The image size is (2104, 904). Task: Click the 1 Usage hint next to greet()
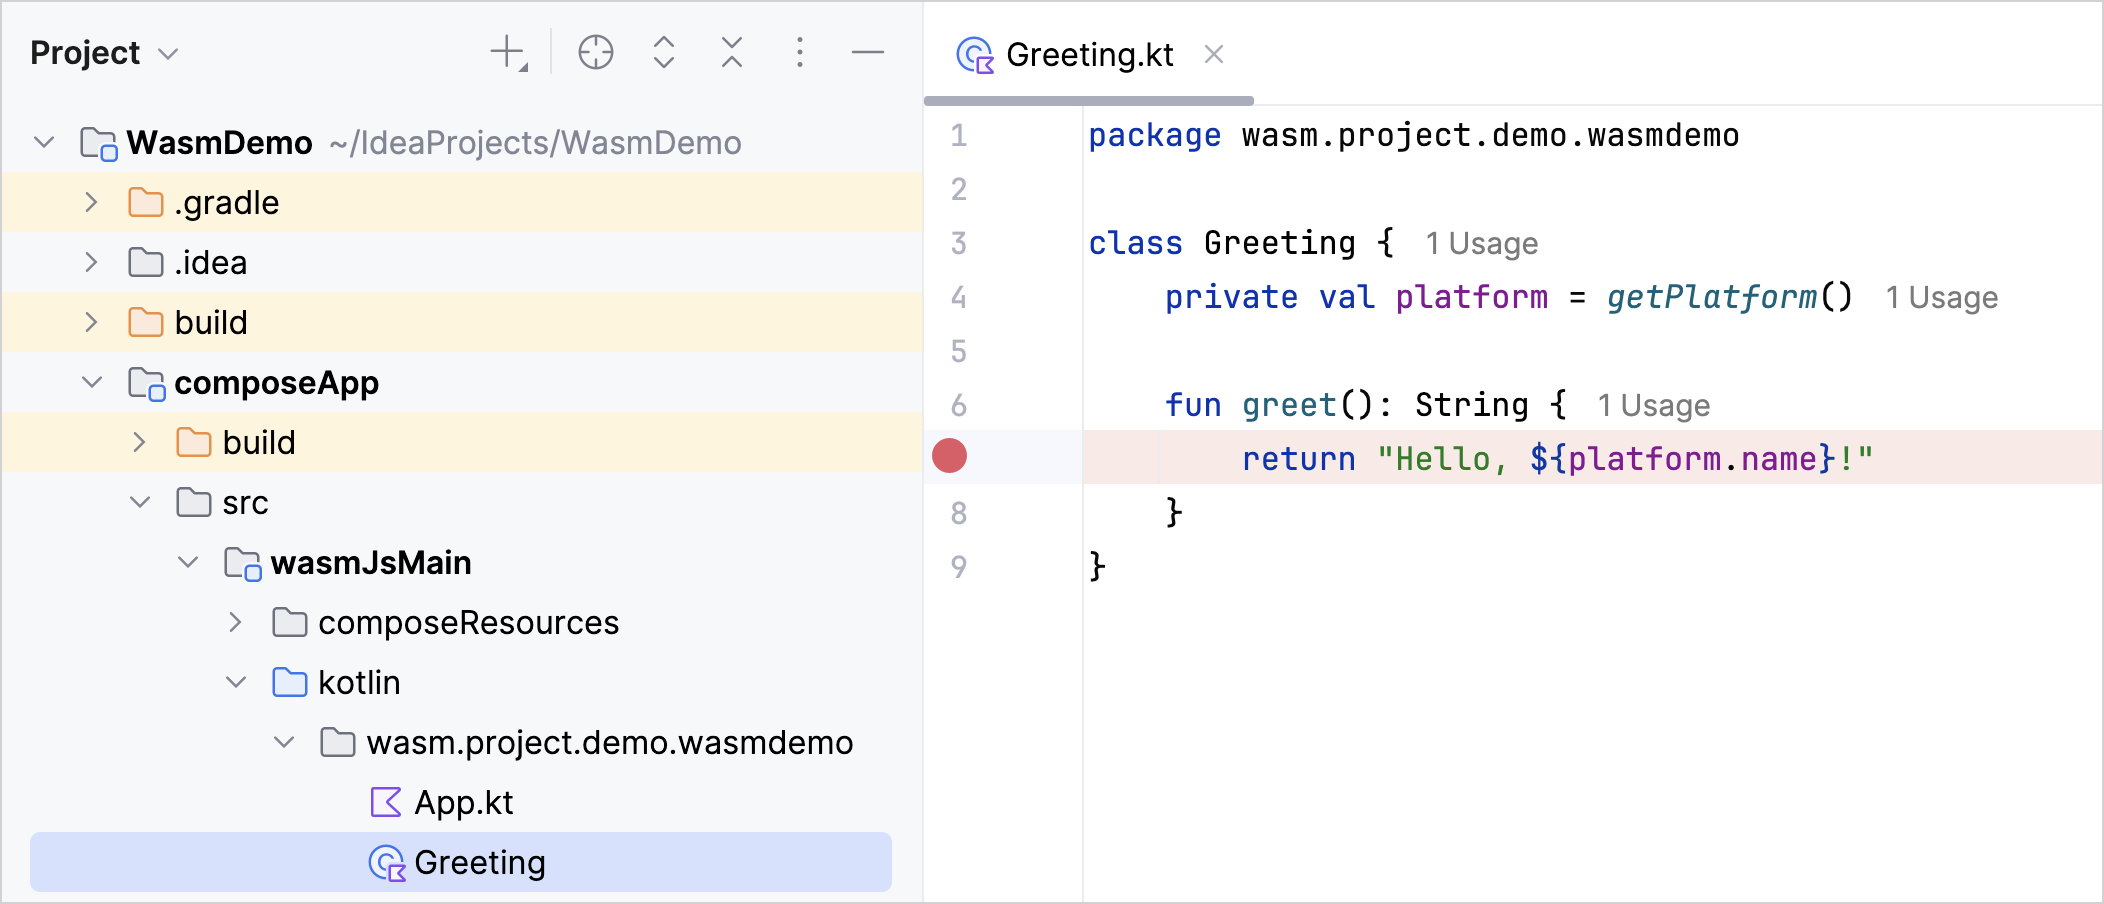tap(1653, 406)
